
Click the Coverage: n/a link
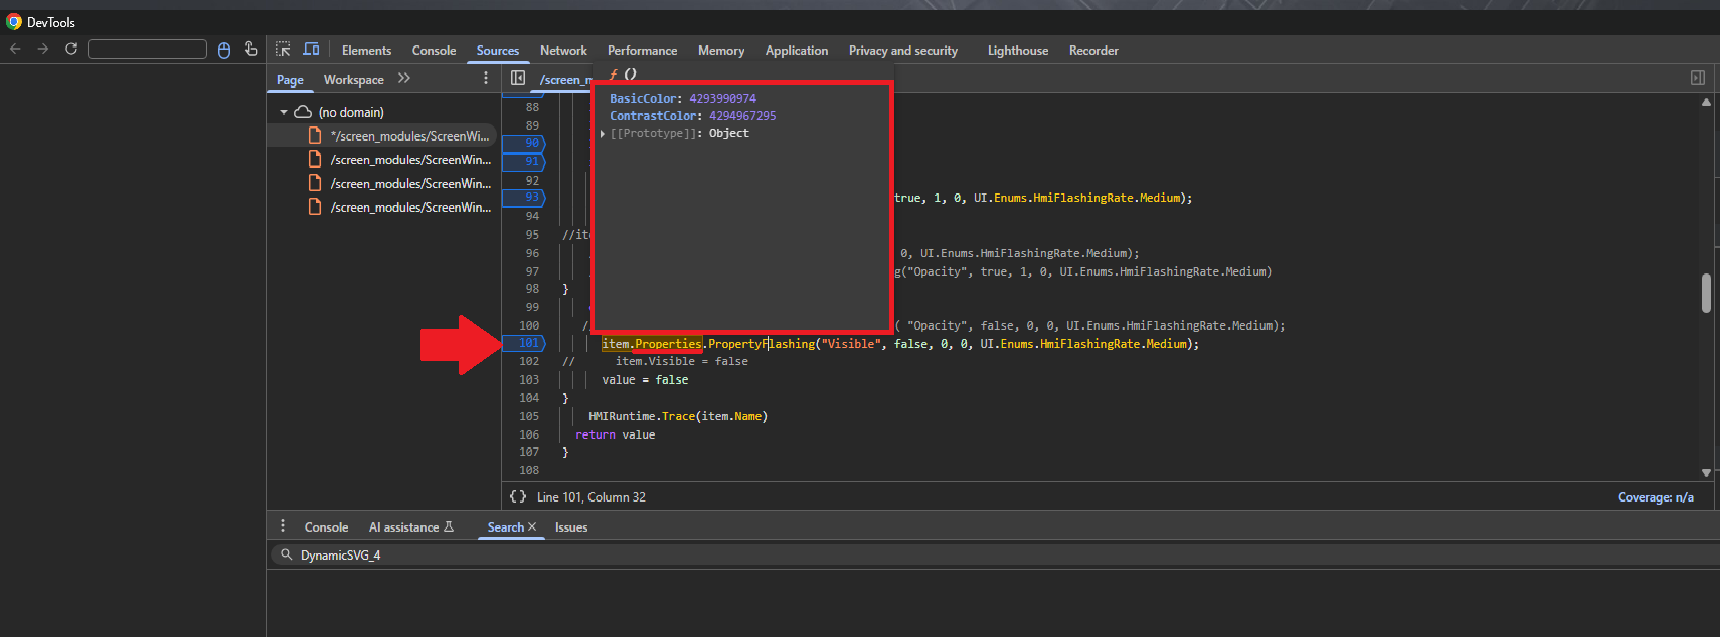(1655, 497)
